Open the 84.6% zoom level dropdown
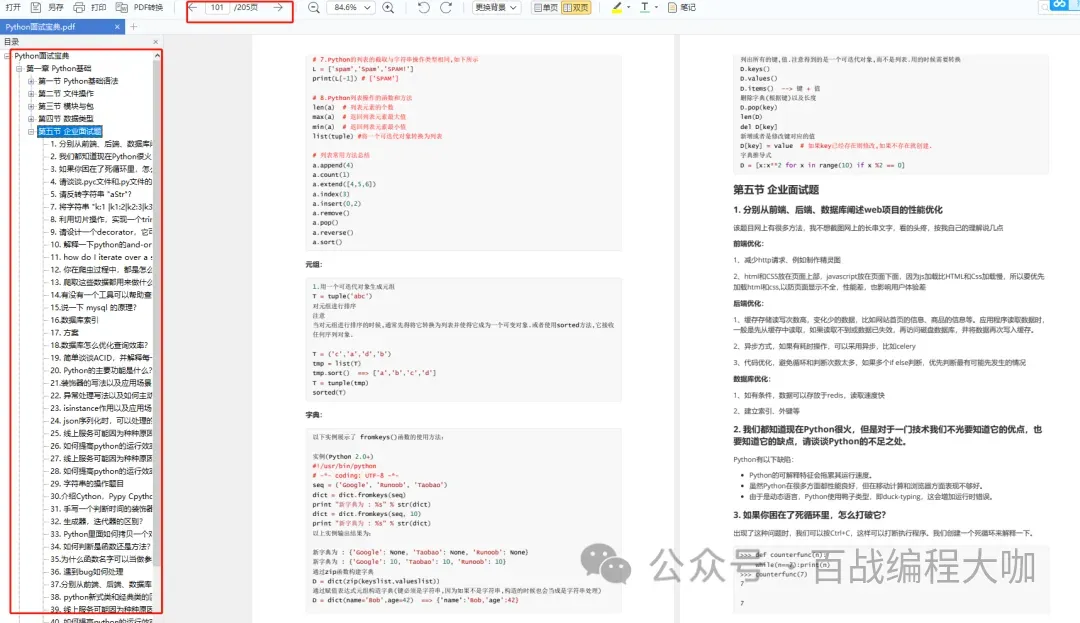 coord(351,8)
